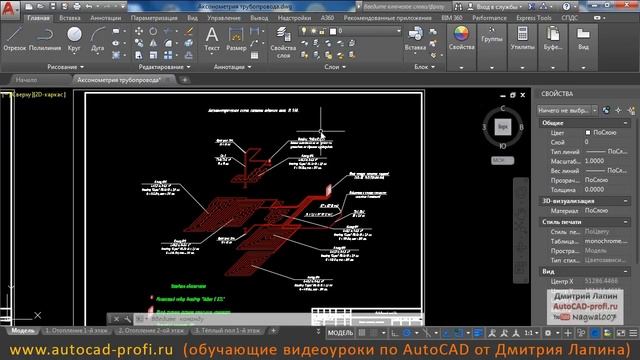The image size is (640, 360).
Task: Open the Утилиты calculator panel
Action: point(522,38)
